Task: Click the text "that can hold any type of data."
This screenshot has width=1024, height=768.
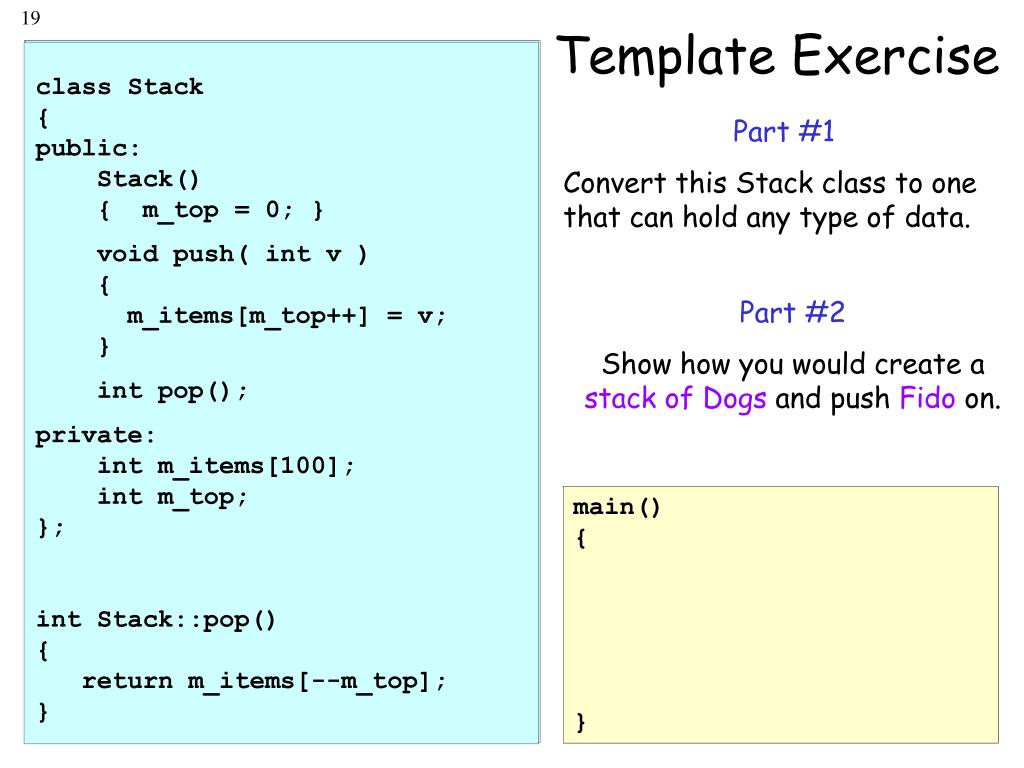Action: coord(767,218)
